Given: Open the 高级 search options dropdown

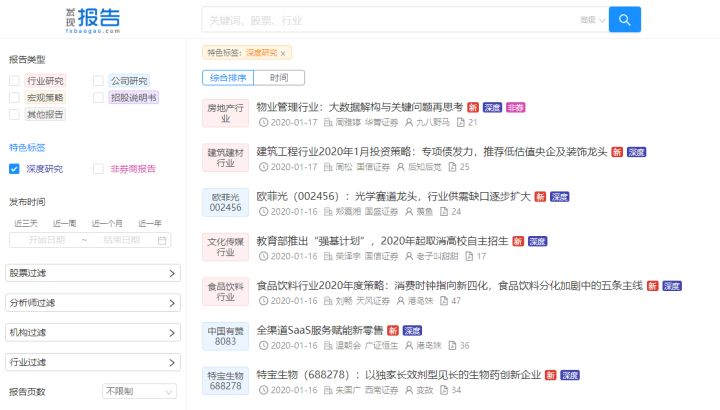Looking at the screenshot, I should coord(592,20).
